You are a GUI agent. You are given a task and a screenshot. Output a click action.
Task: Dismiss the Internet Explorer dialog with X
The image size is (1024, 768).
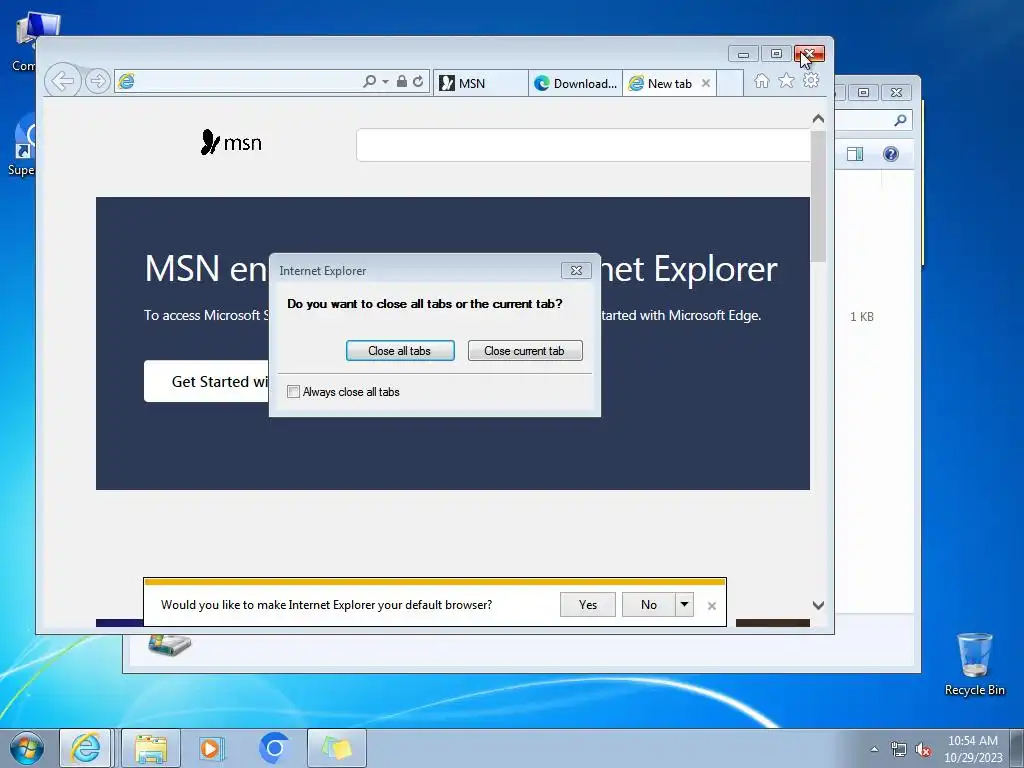tap(576, 270)
